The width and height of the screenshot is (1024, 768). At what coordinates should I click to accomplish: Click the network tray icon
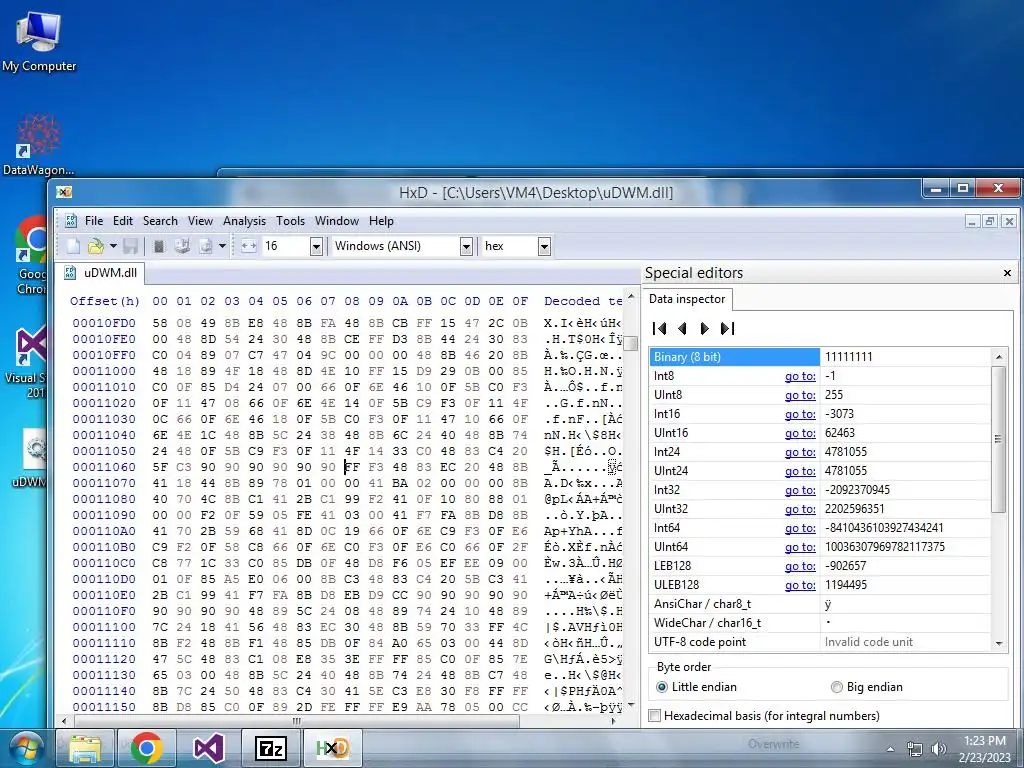click(x=915, y=749)
